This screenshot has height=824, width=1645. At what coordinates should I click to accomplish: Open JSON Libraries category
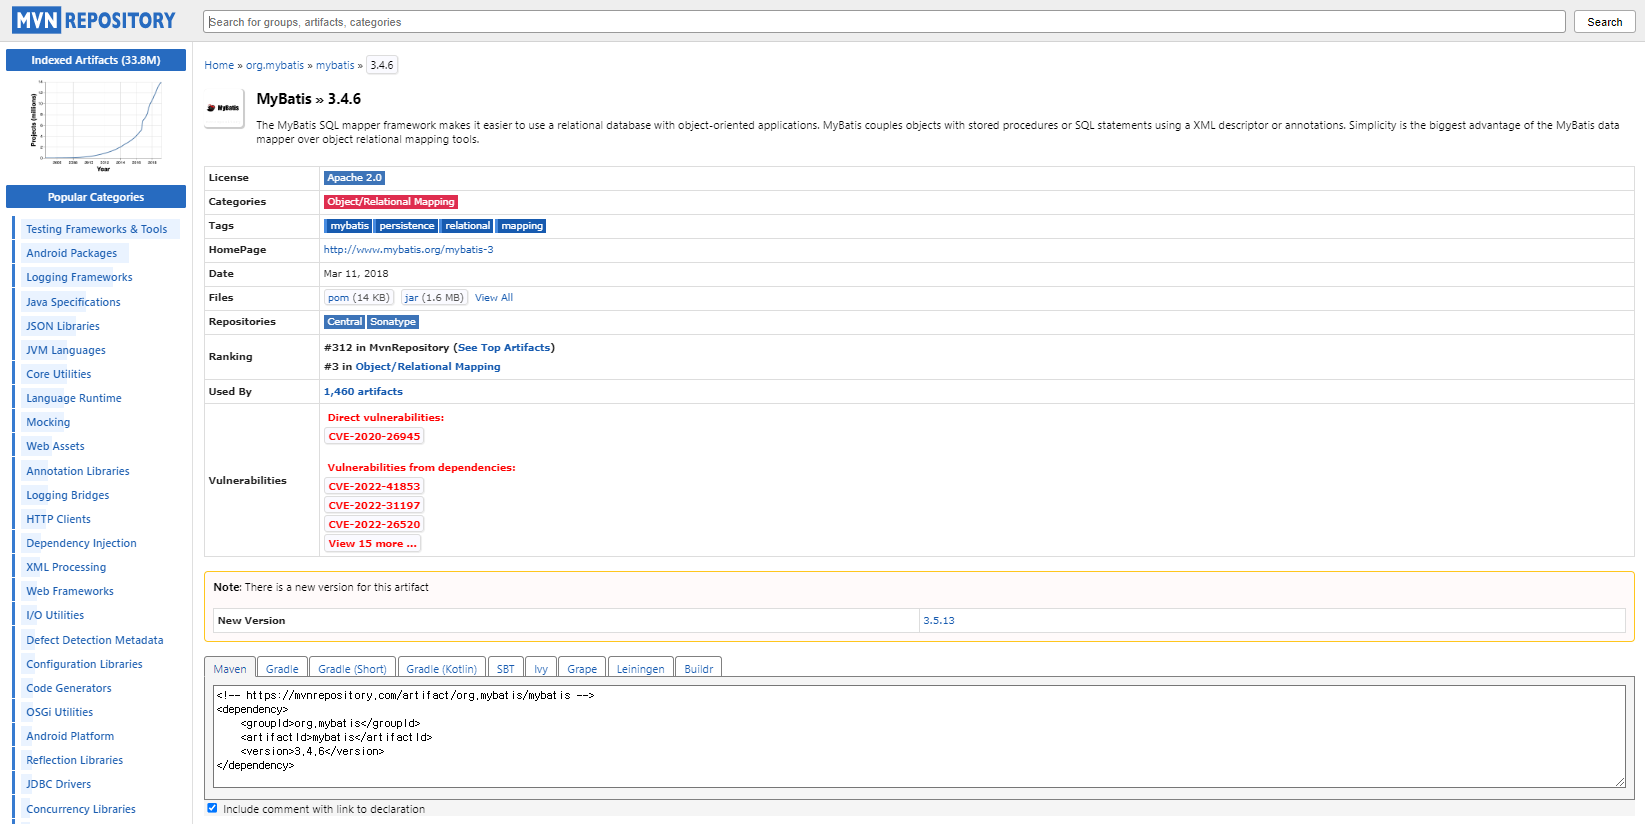[x=63, y=326]
